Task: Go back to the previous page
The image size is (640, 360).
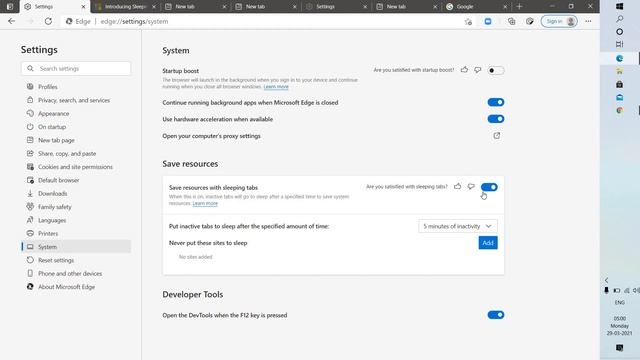Action: (x=11, y=21)
